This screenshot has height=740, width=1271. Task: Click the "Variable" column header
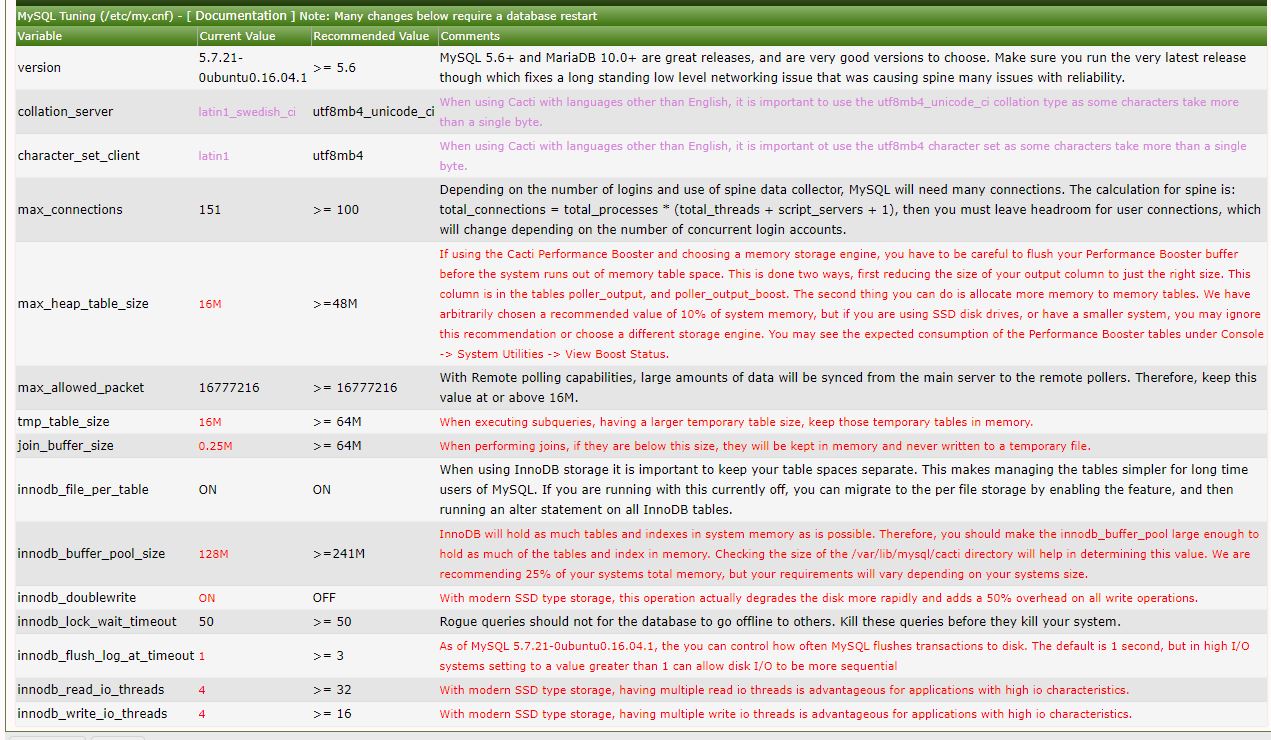click(40, 36)
